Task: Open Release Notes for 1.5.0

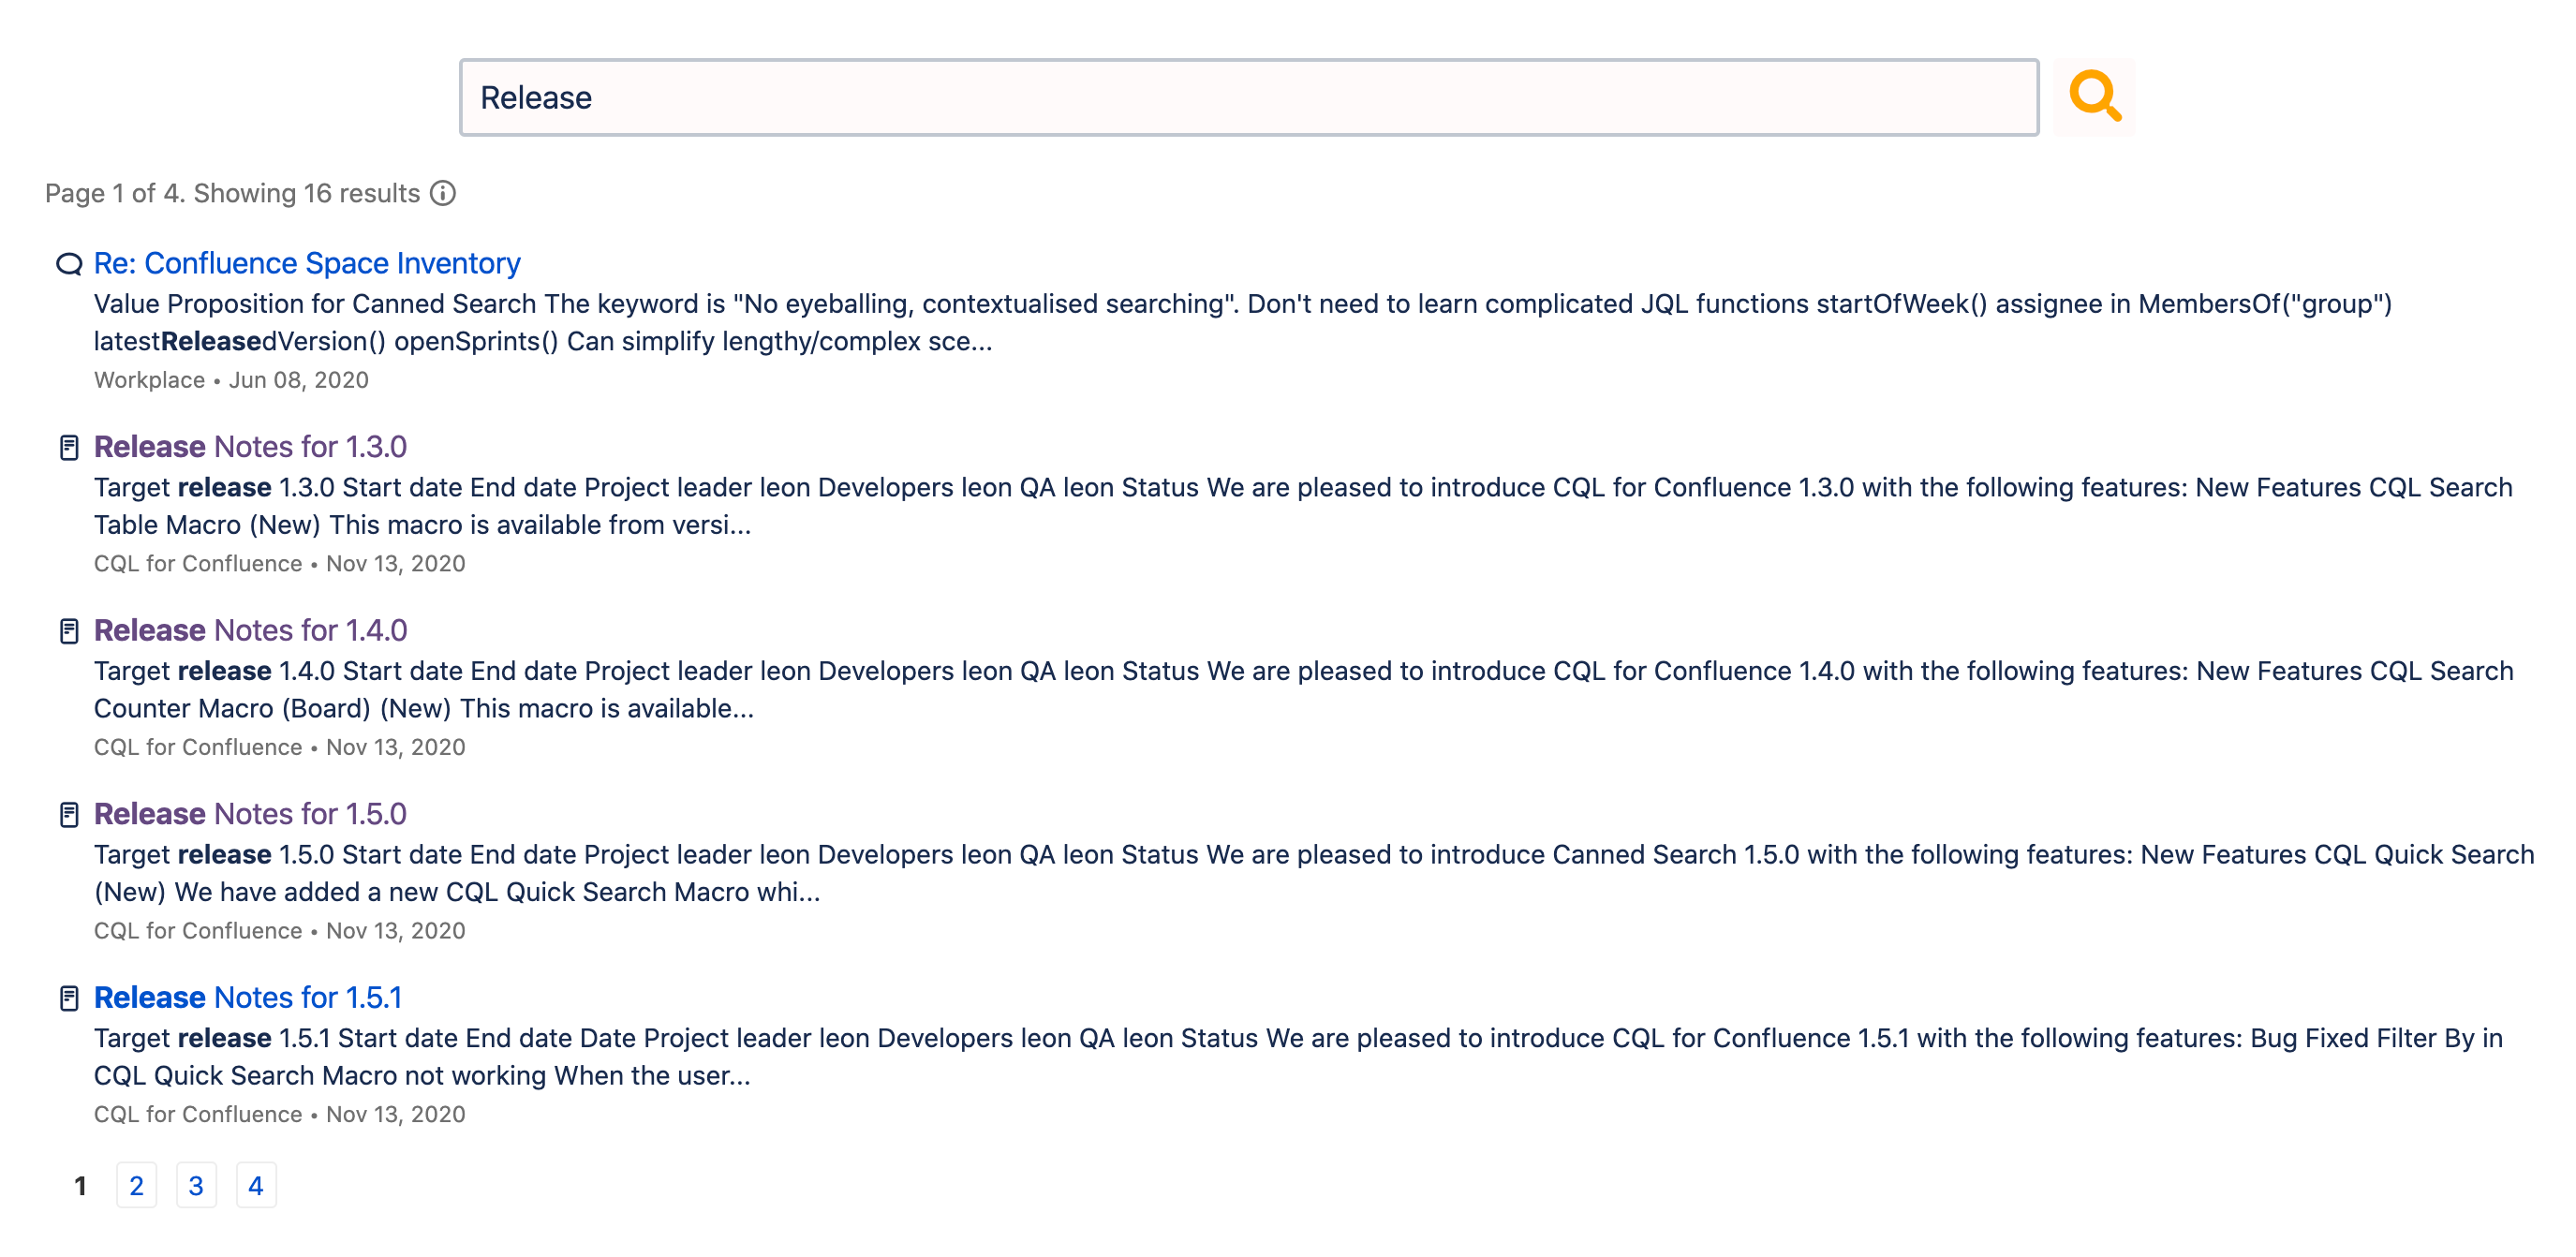Action: (x=250, y=813)
